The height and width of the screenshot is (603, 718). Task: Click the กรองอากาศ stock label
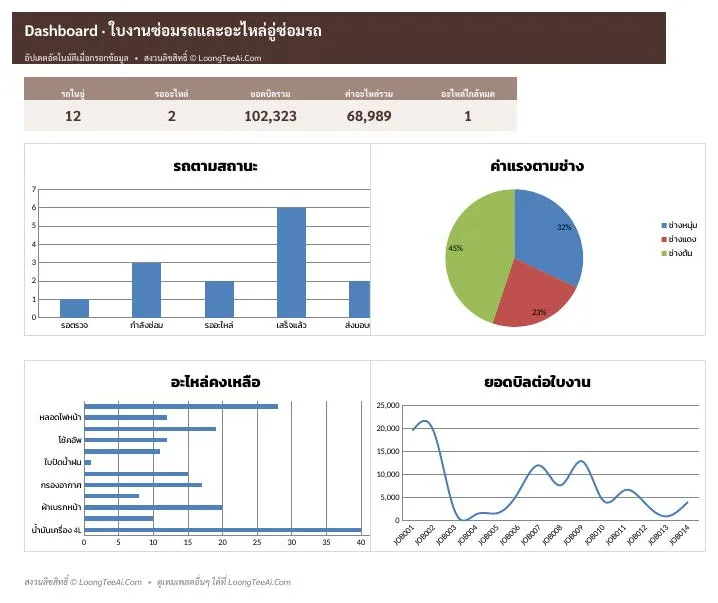[x=61, y=485]
